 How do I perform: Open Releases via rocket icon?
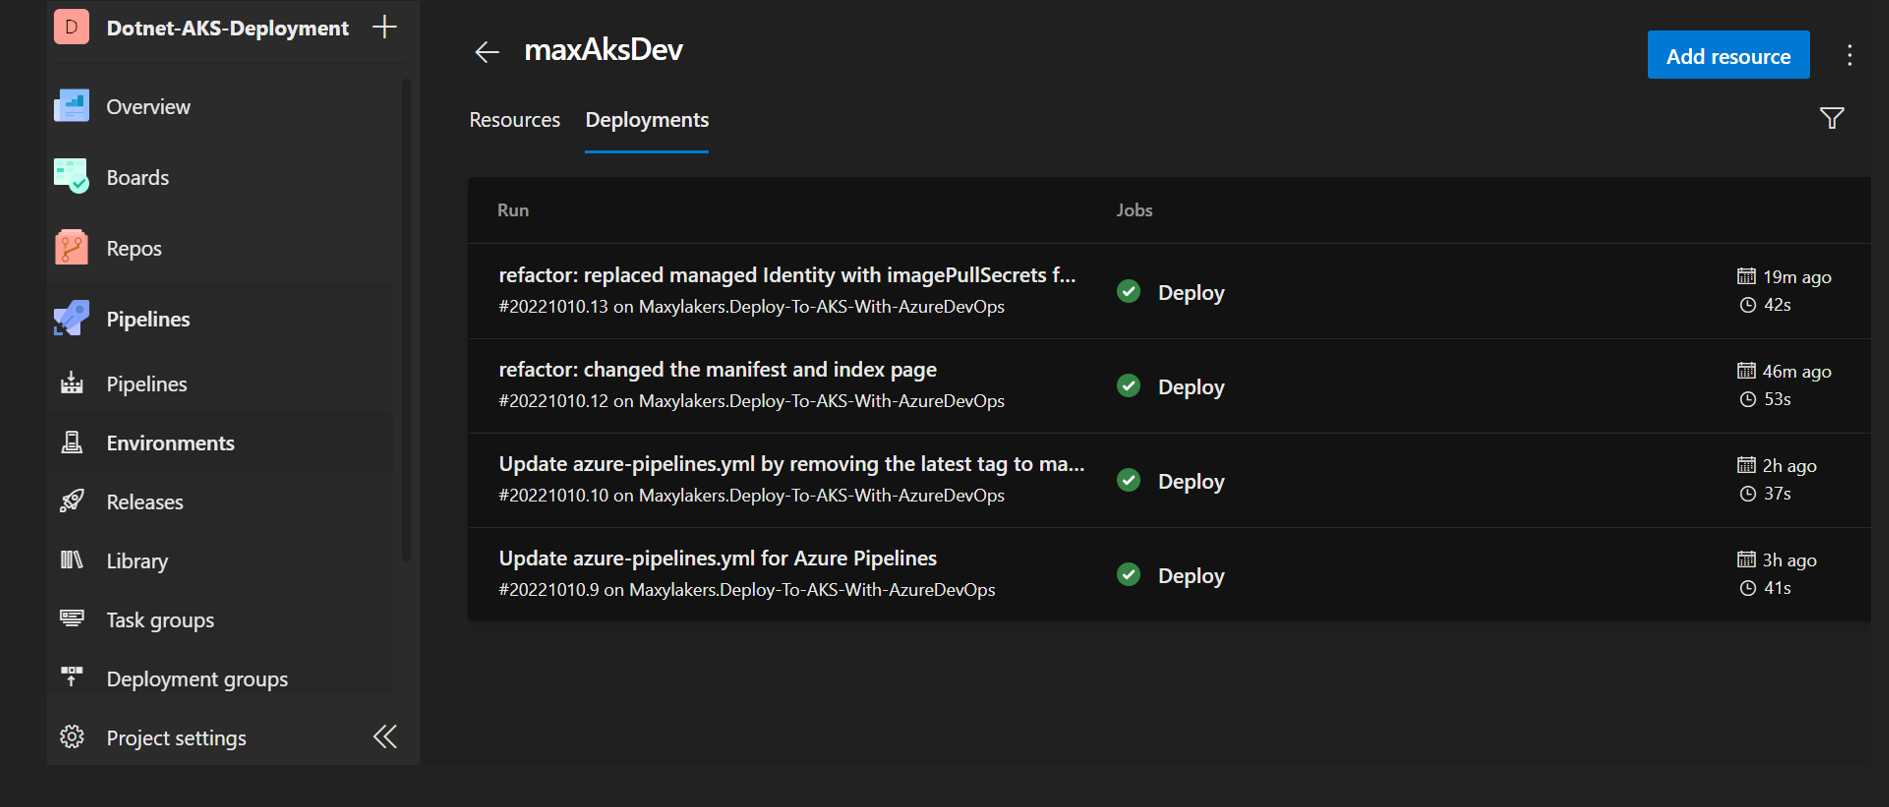[x=71, y=501]
